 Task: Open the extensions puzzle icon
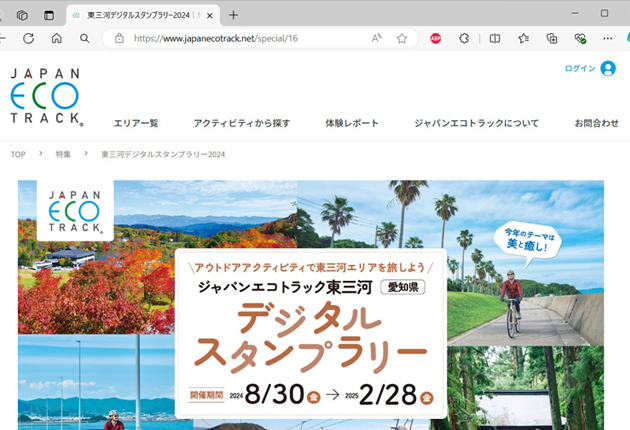point(464,38)
